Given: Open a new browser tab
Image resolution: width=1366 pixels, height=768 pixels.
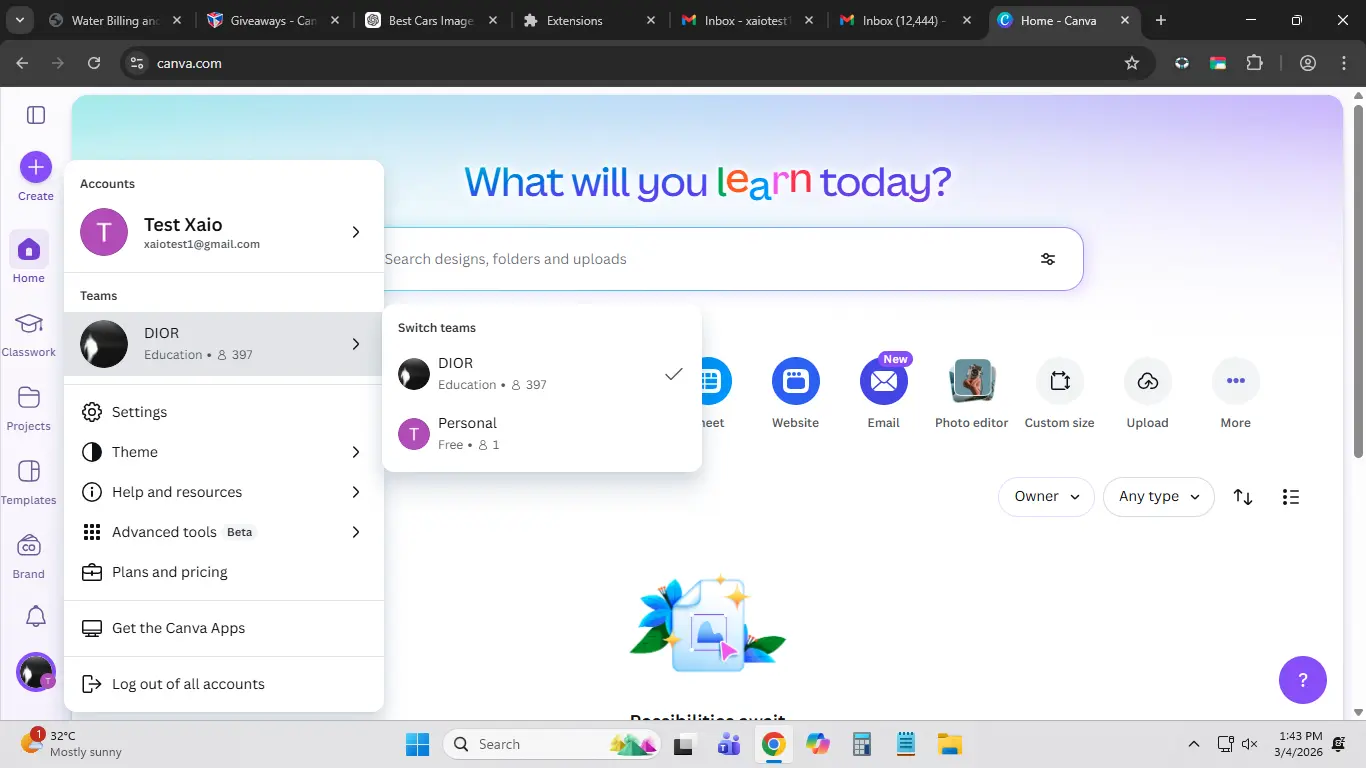Looking at the screenshot, I should click(1161, 20).
